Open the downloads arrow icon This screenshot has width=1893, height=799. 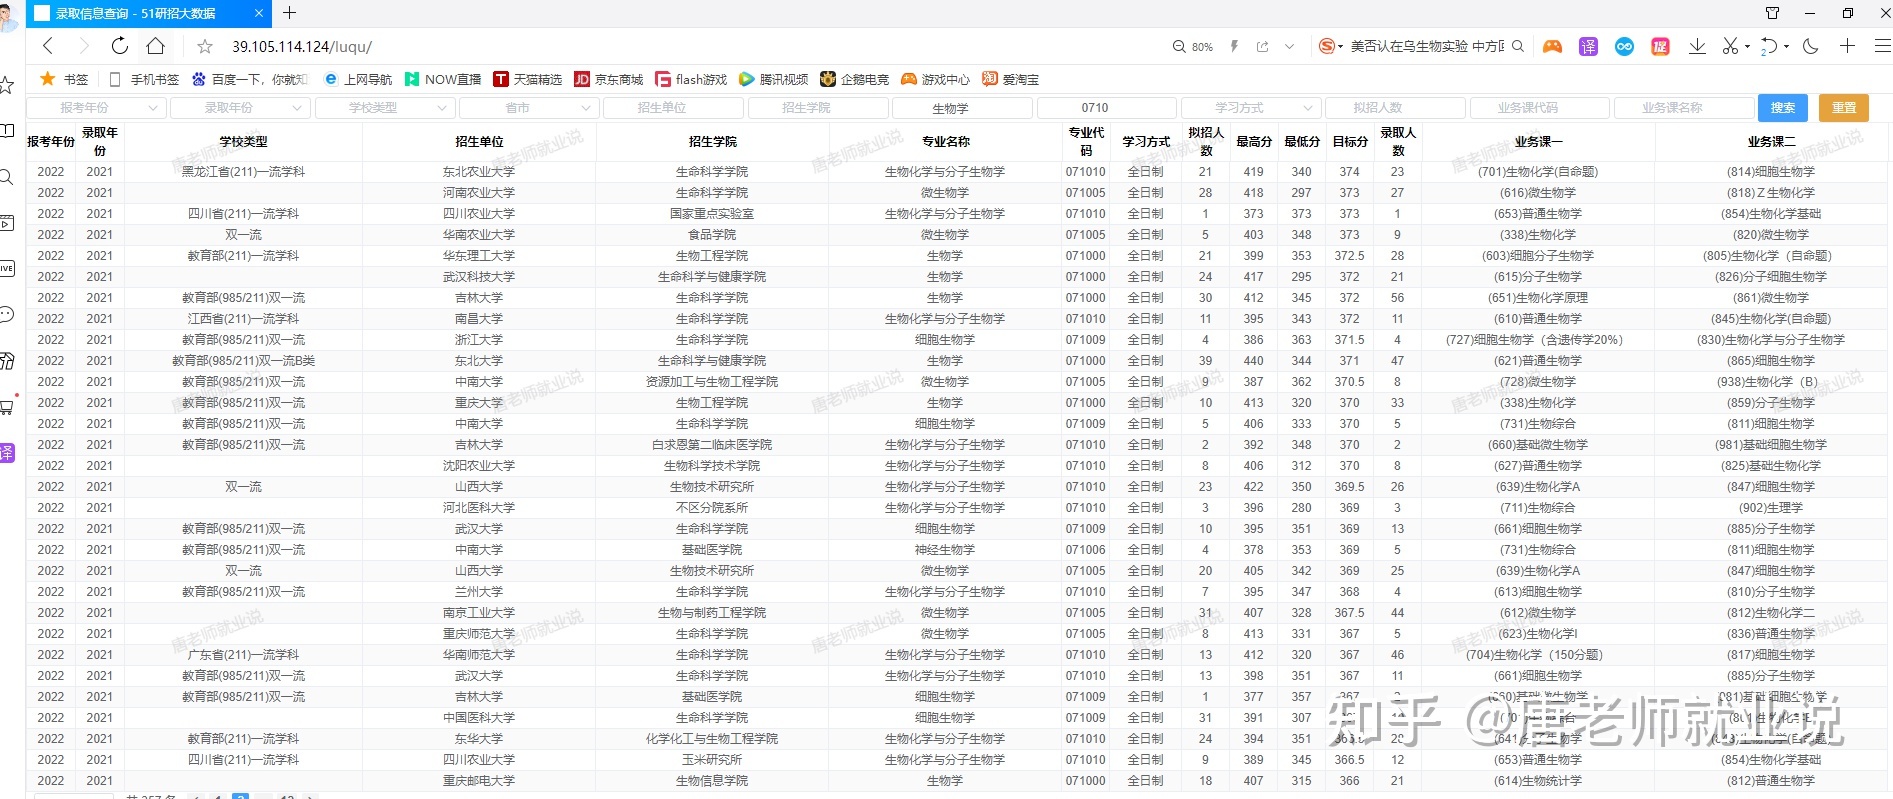(x=1697, y=47)
